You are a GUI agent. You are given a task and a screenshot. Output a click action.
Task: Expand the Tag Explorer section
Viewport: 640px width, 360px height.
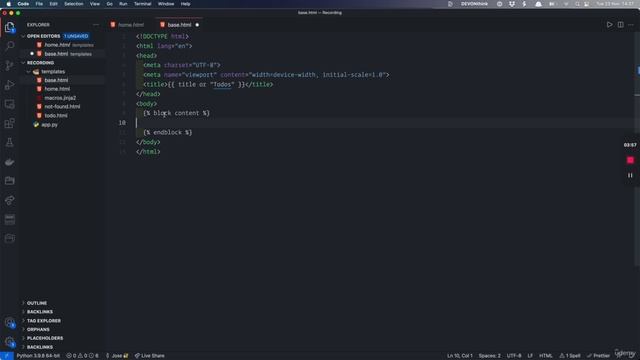[x=44, y=320]
